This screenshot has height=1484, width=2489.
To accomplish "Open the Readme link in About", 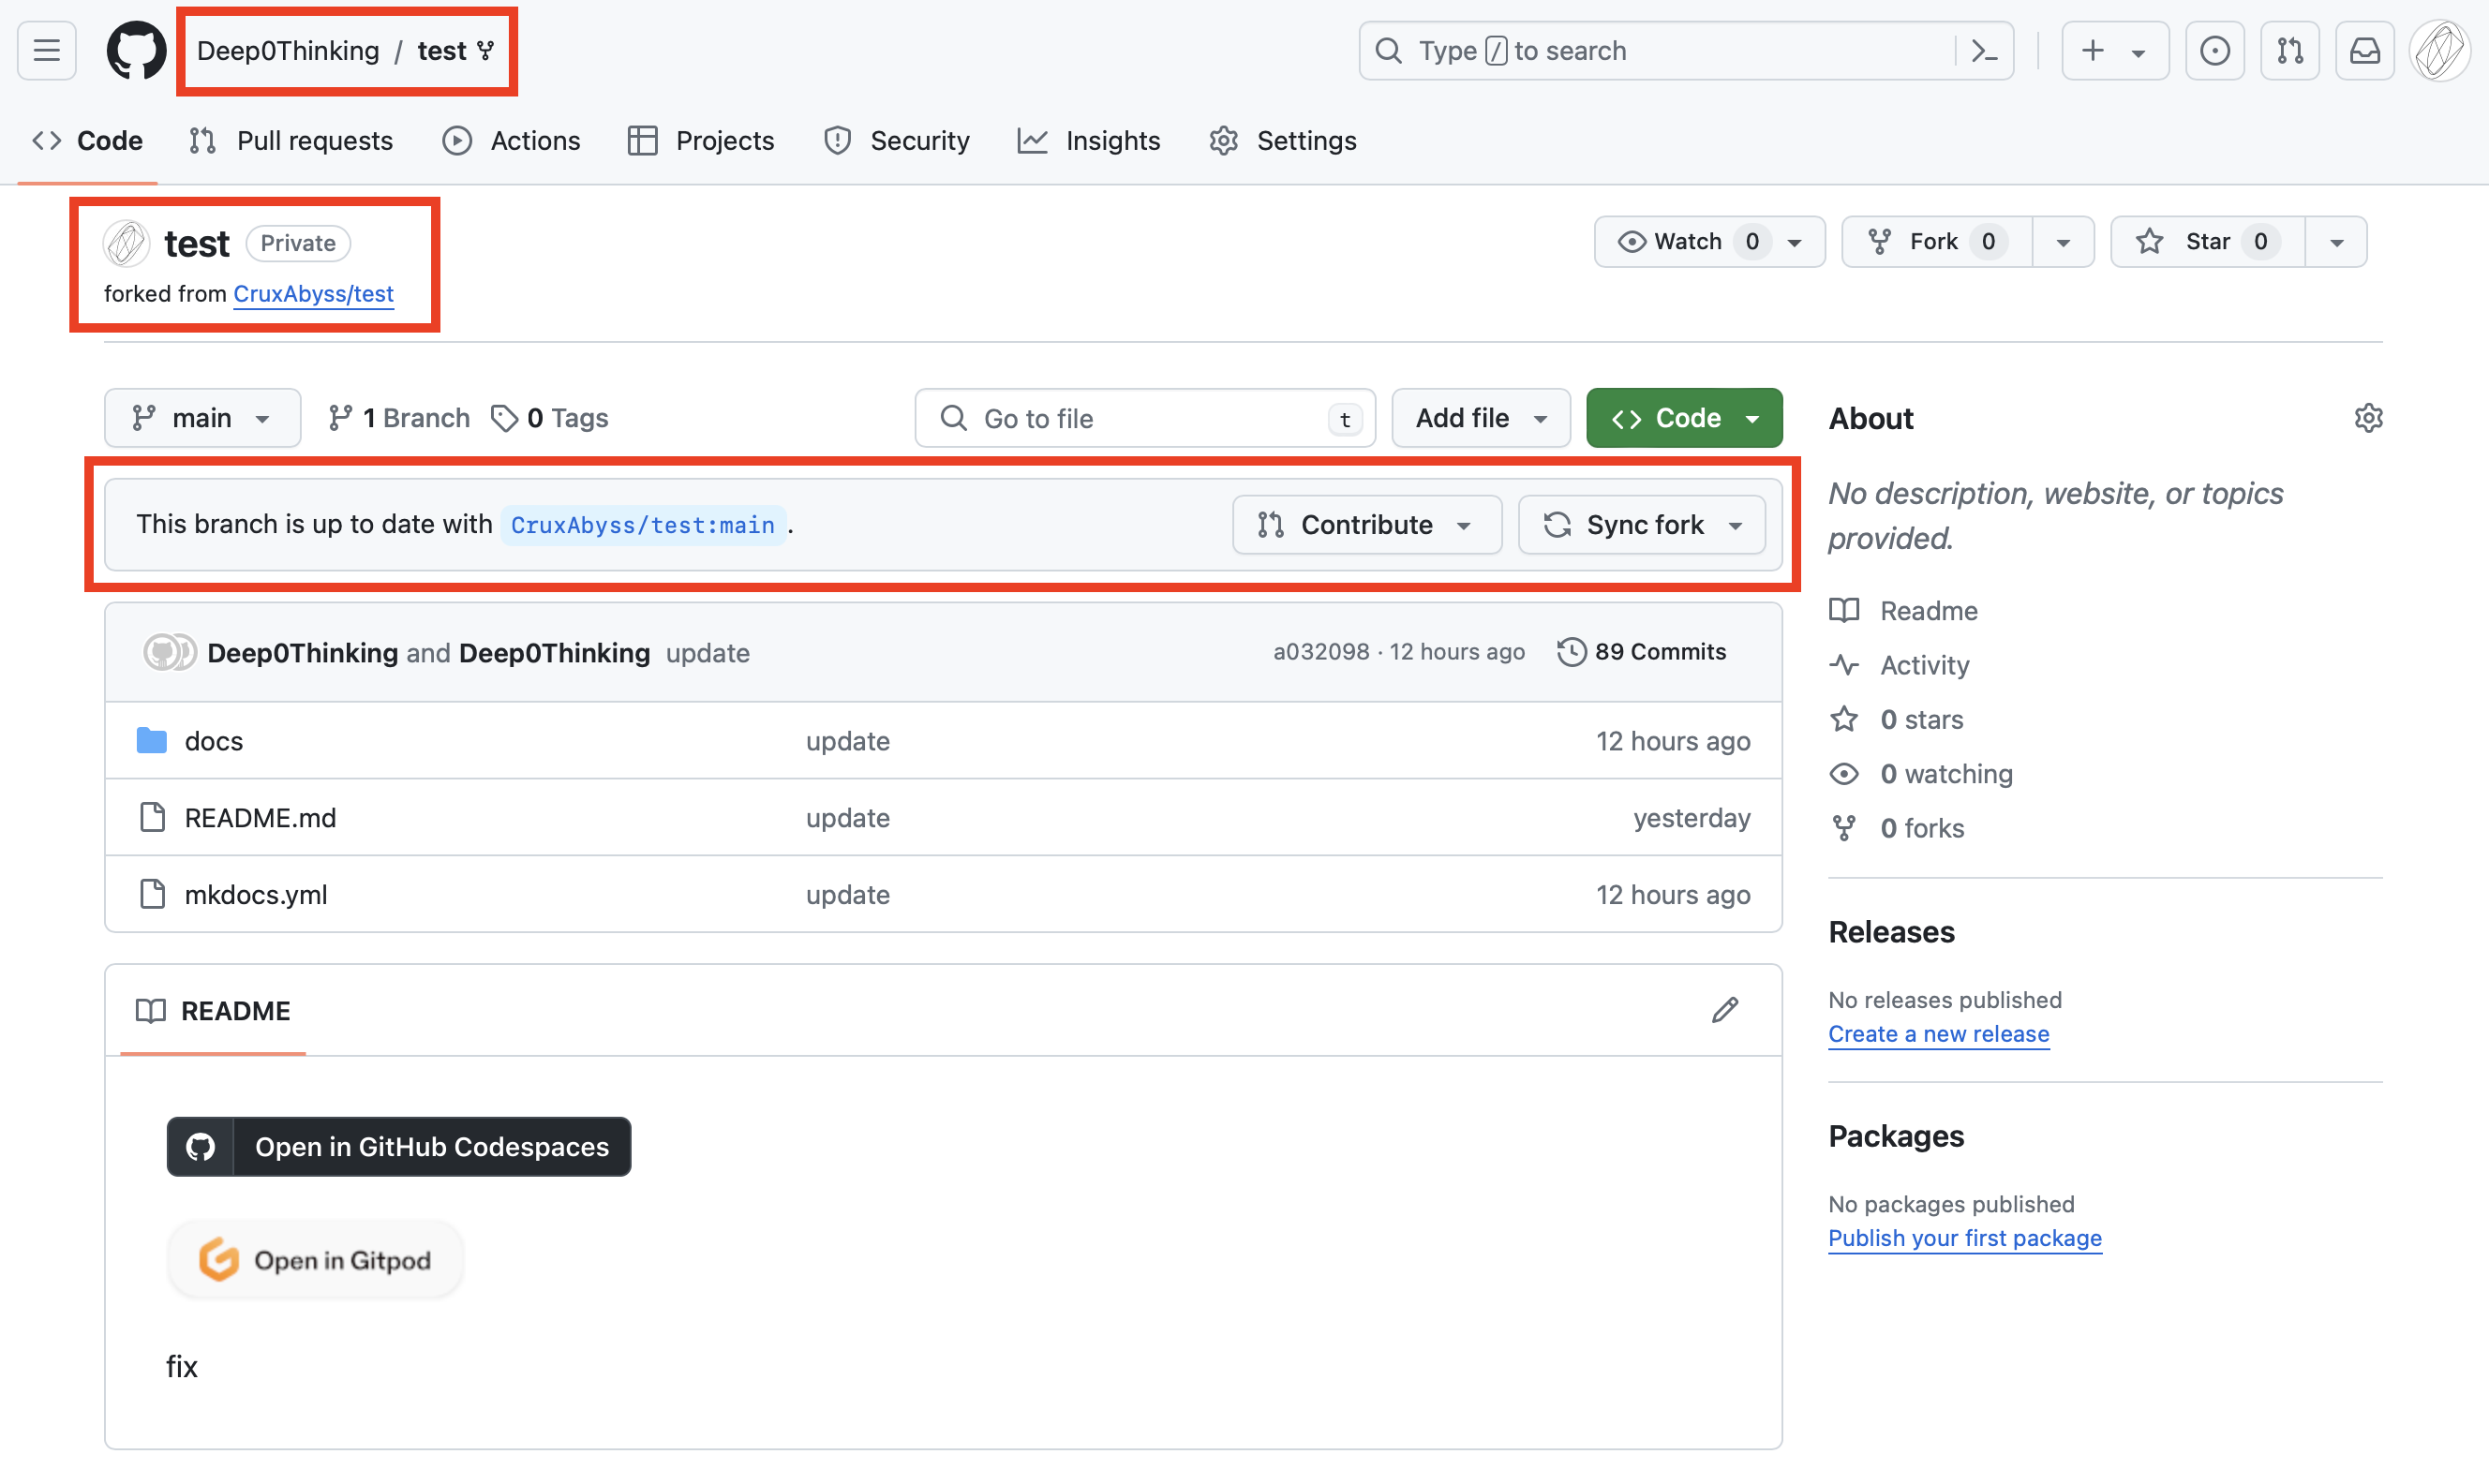I will tap(1903, 610).
